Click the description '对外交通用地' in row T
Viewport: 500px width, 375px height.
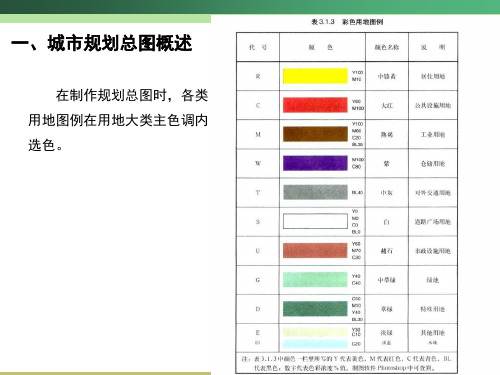pyautogui.click(x=433, y=193)
